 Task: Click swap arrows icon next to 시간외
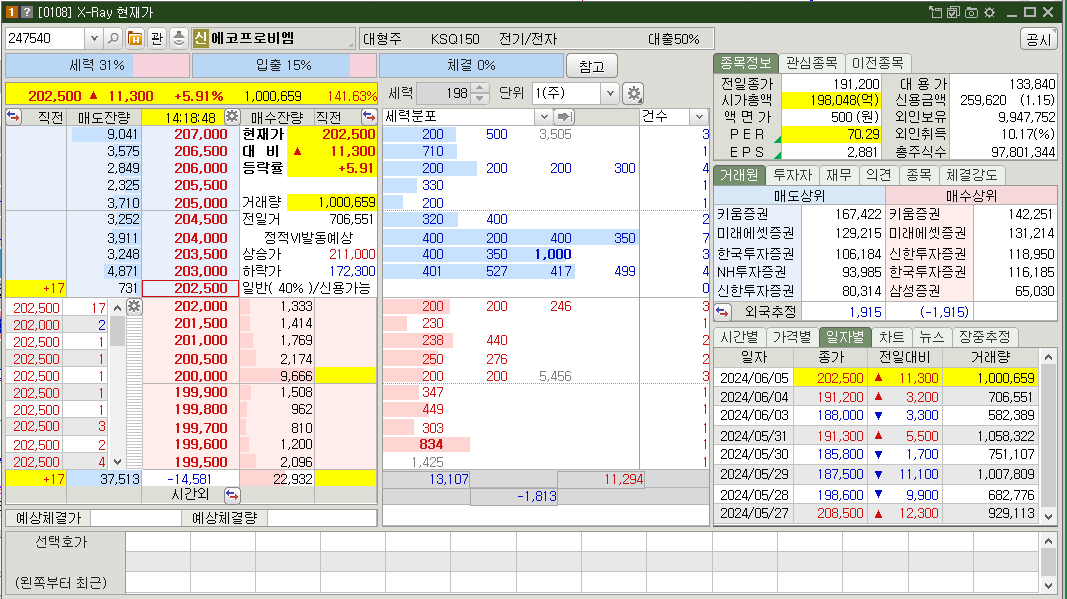click(232, 495)
